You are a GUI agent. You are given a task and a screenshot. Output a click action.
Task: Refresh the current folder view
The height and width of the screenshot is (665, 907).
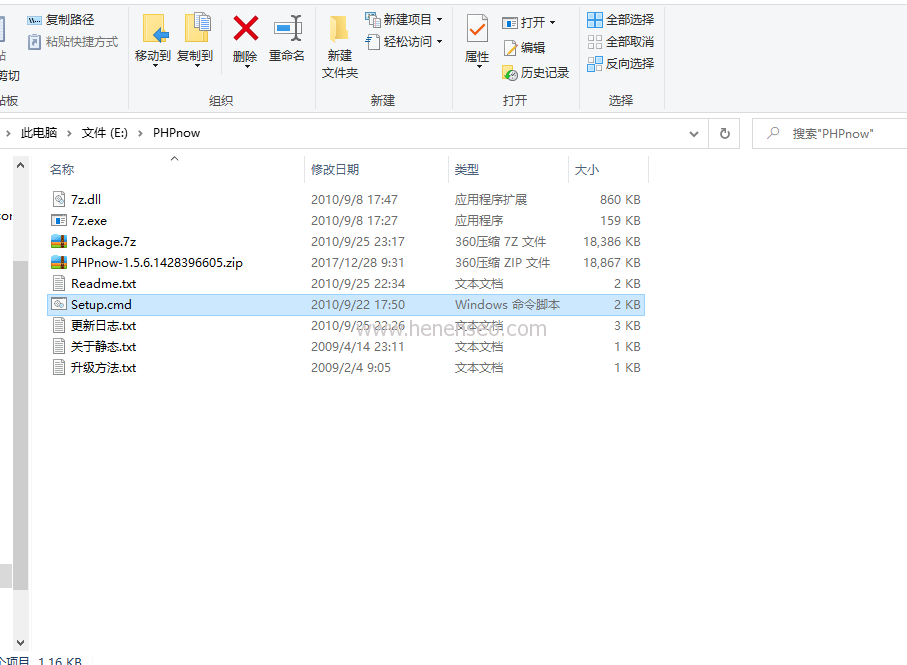pyautogui.click(x=724, y=134)
